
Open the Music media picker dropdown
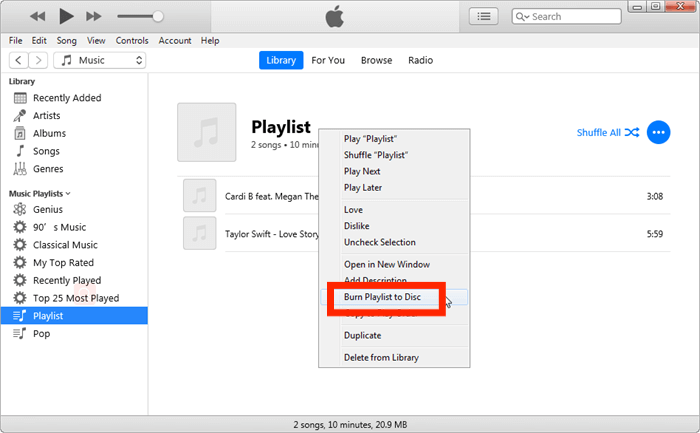pyautogui.click(x=100, y=60)
